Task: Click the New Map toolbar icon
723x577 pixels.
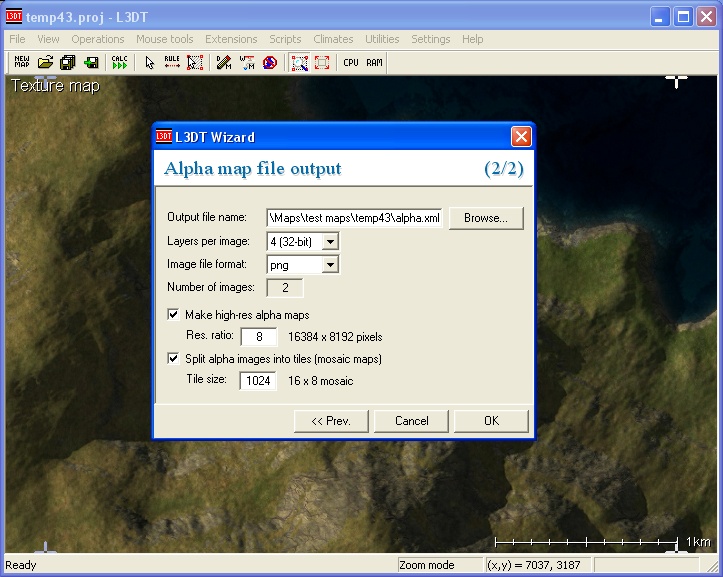Action: (22, 63)
